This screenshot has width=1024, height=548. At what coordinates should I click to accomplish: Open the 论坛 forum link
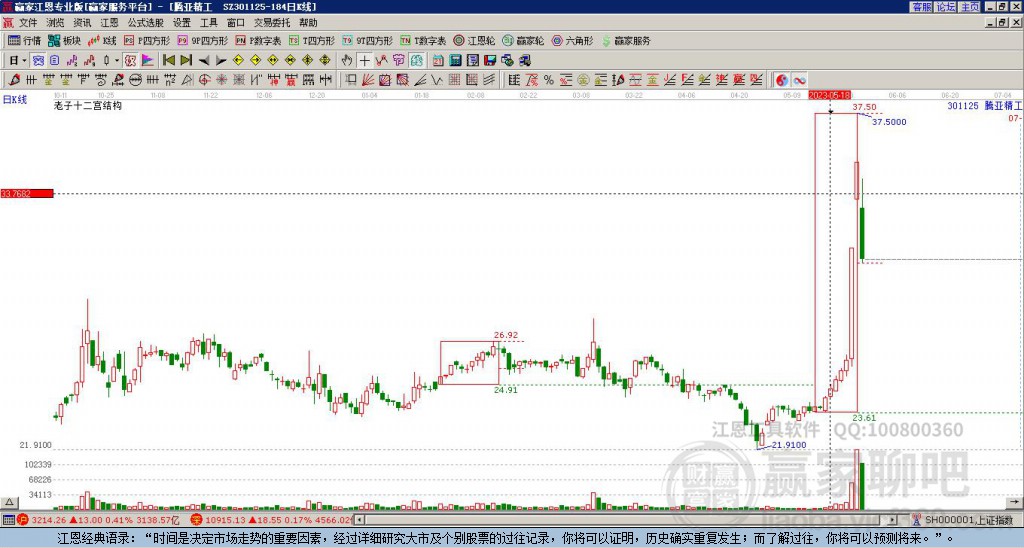tap(945, 7)
